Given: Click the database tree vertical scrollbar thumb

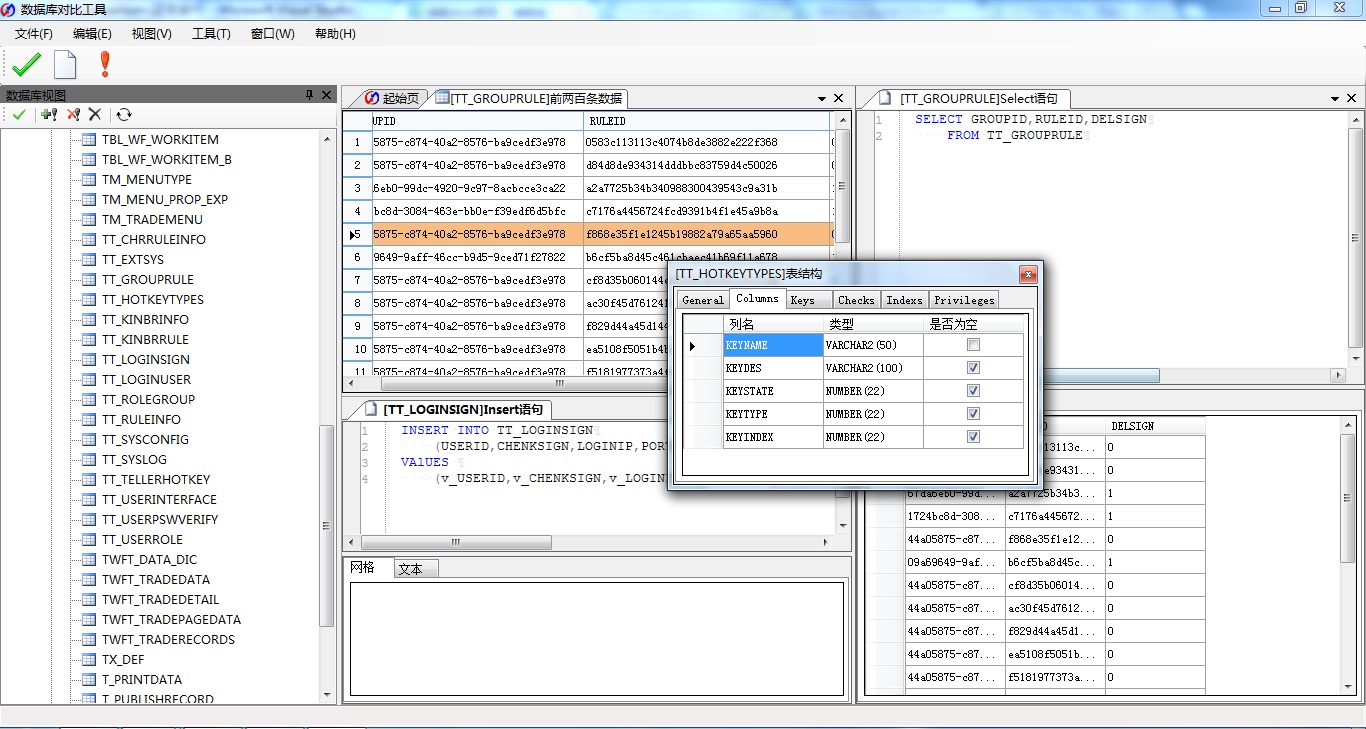Looking at the screenshot, I should (x=326, y=525).
